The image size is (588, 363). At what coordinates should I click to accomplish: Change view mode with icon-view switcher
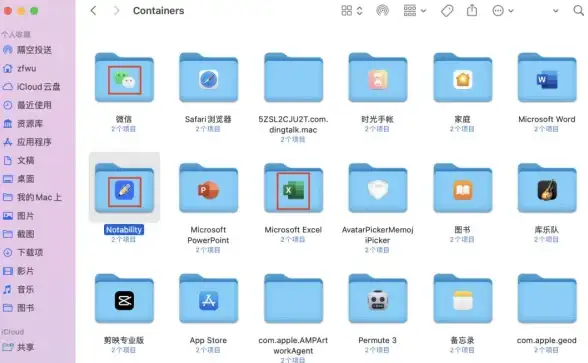pos(352,10)
